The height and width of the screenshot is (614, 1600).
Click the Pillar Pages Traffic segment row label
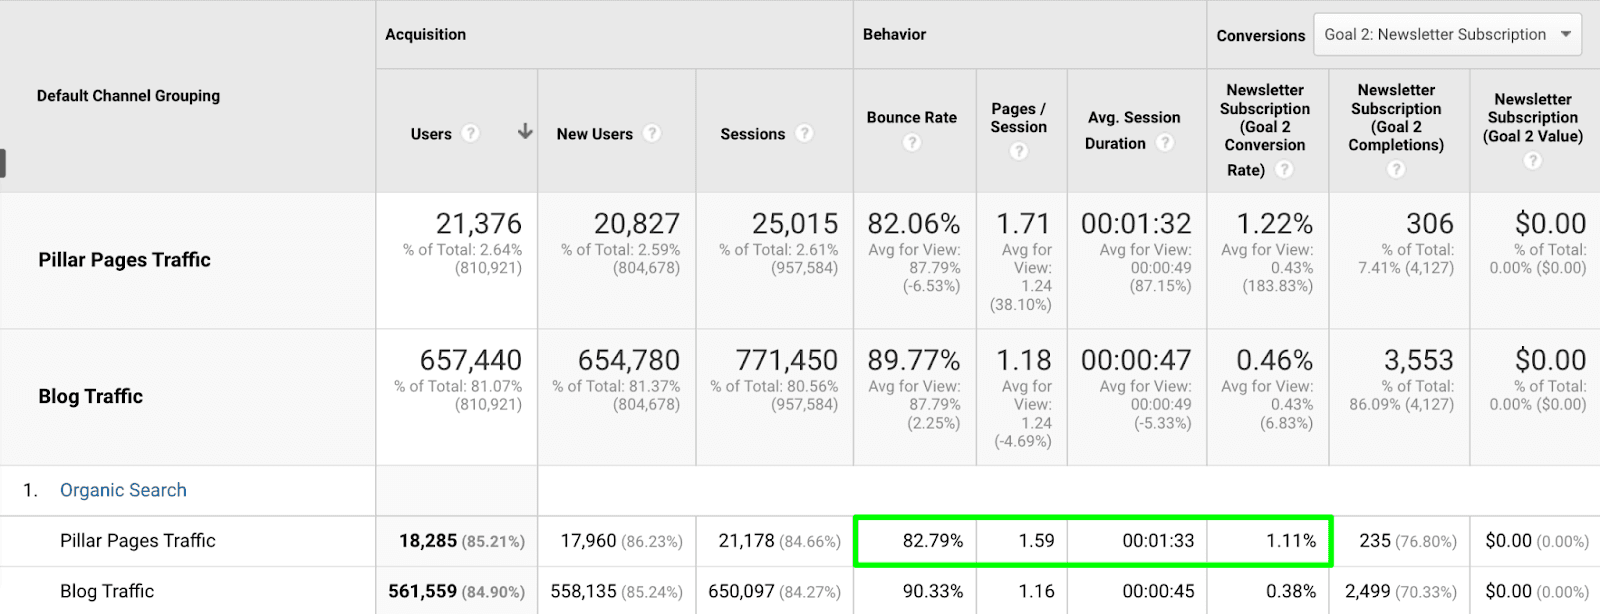(124, 260)
